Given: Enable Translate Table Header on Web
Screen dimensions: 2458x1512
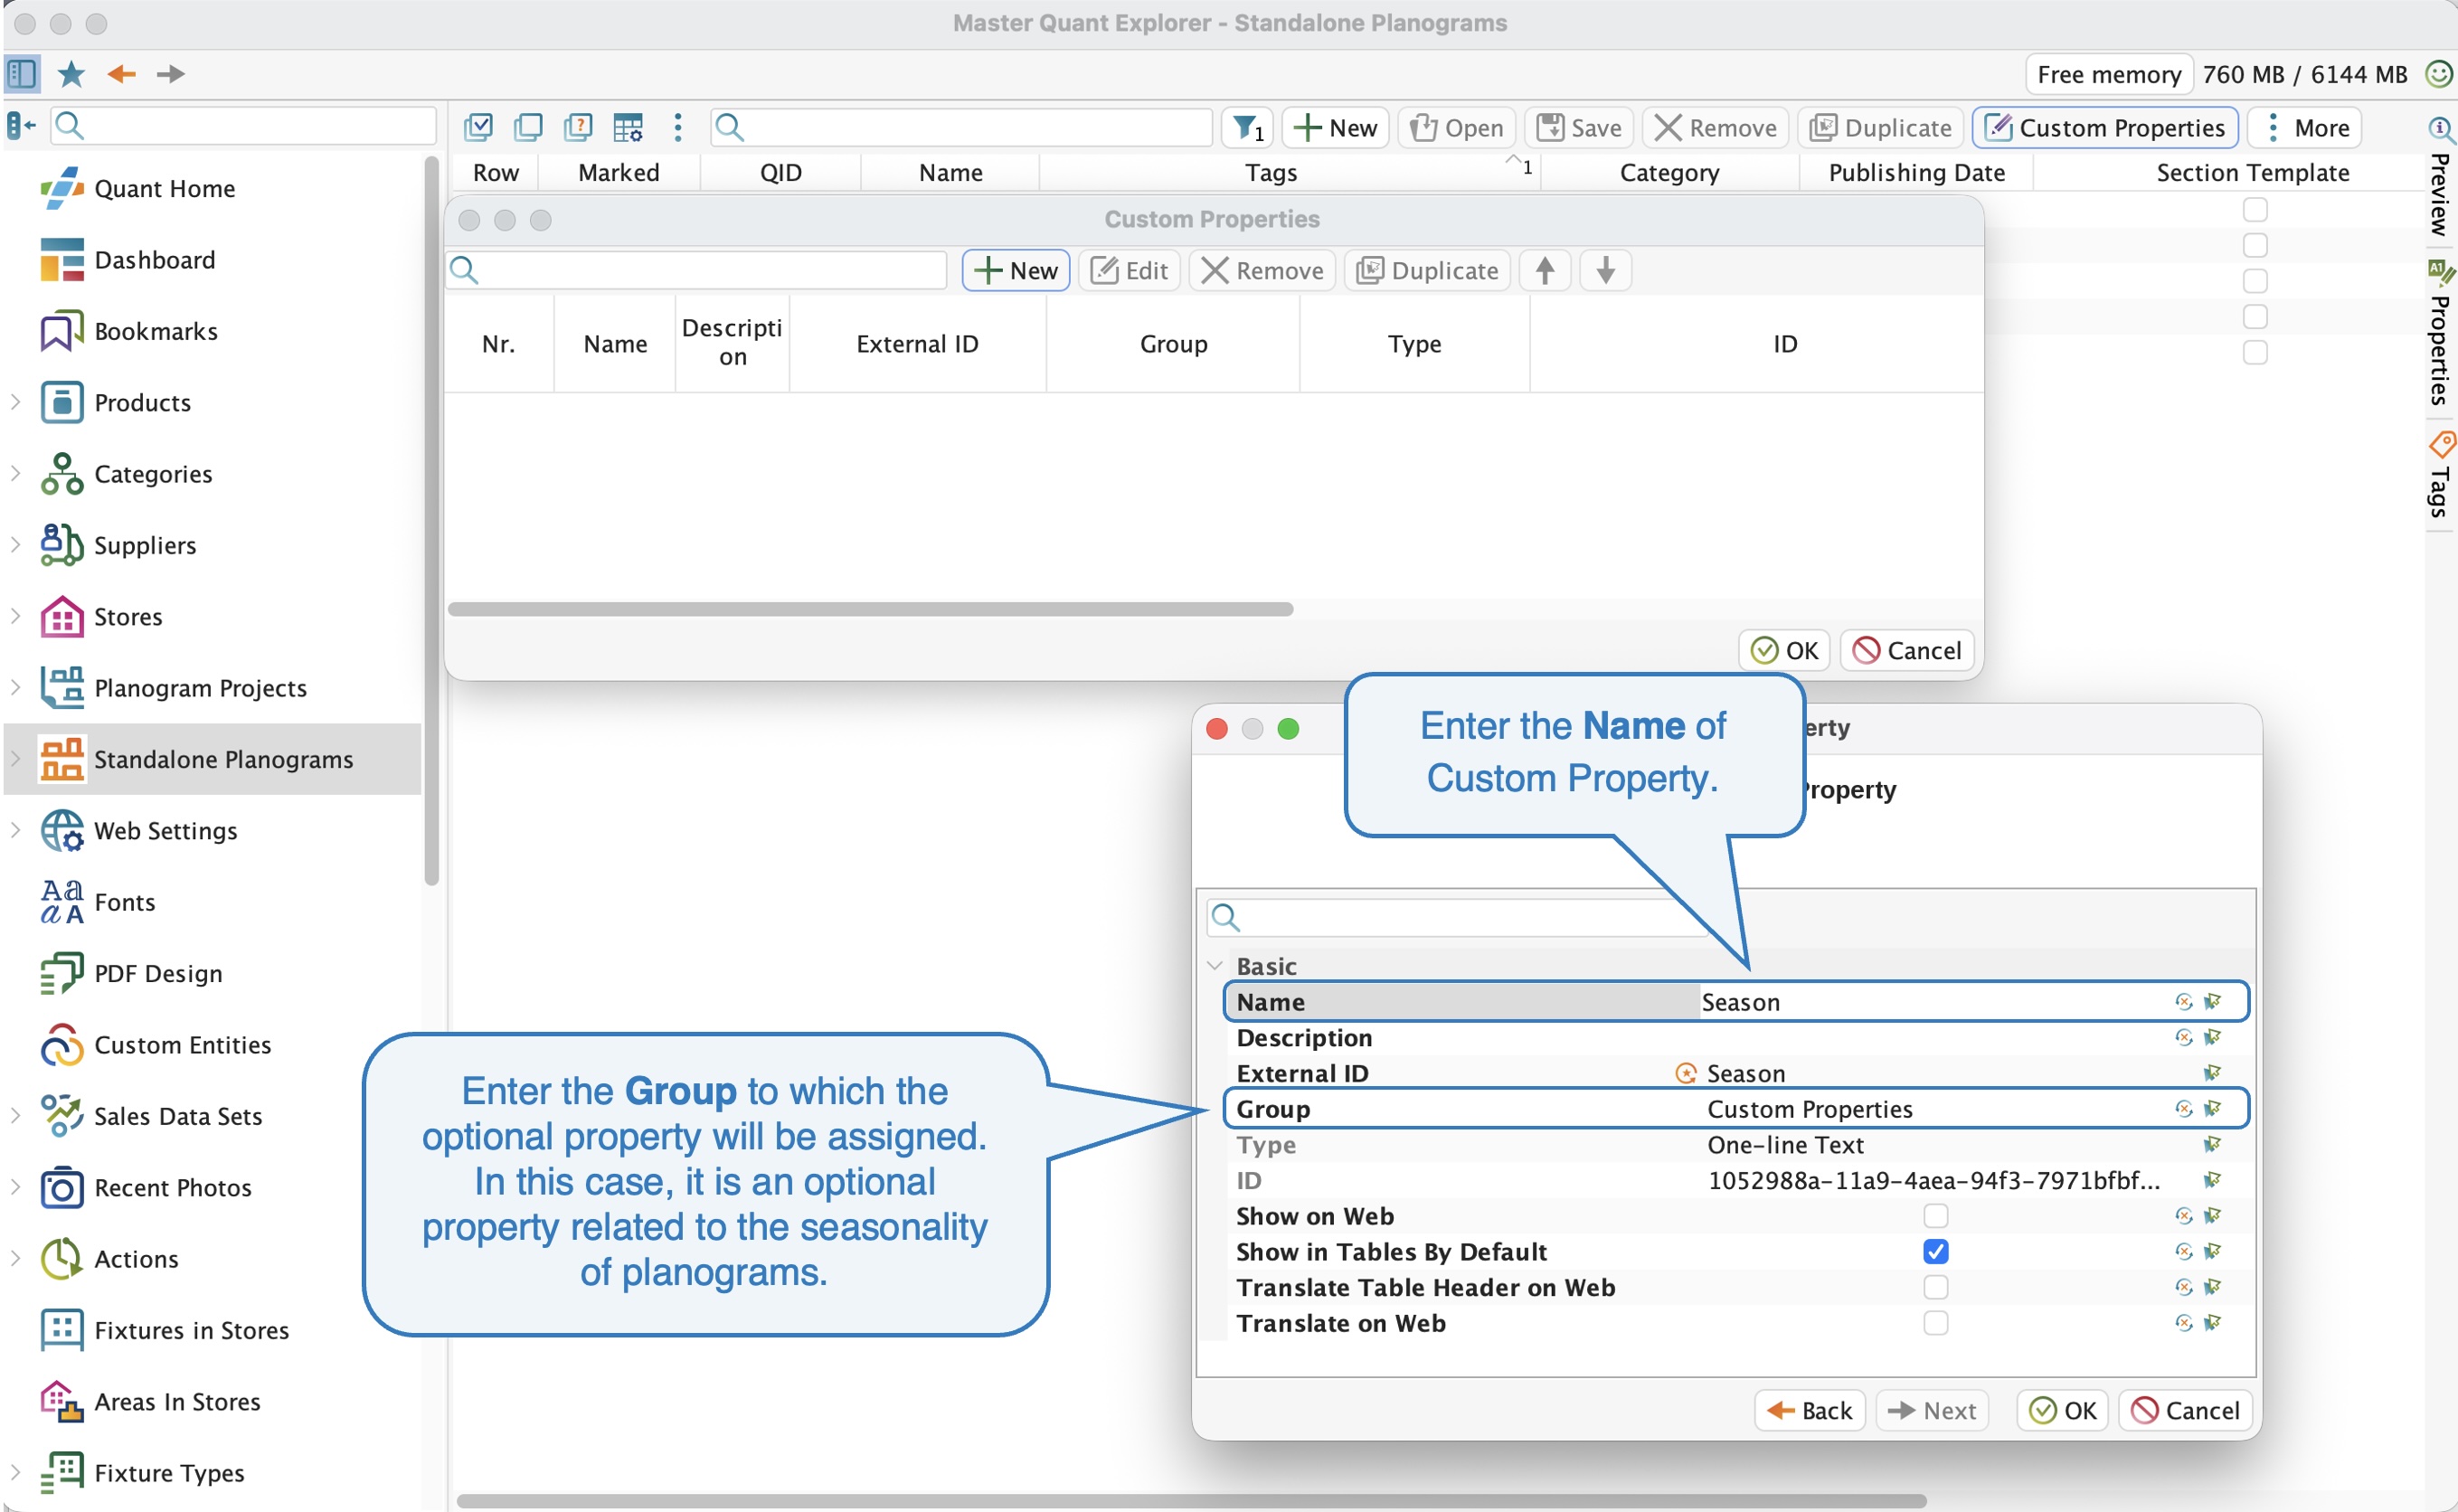Looking at the screenshot, I should click(x=1936, y=1287).
